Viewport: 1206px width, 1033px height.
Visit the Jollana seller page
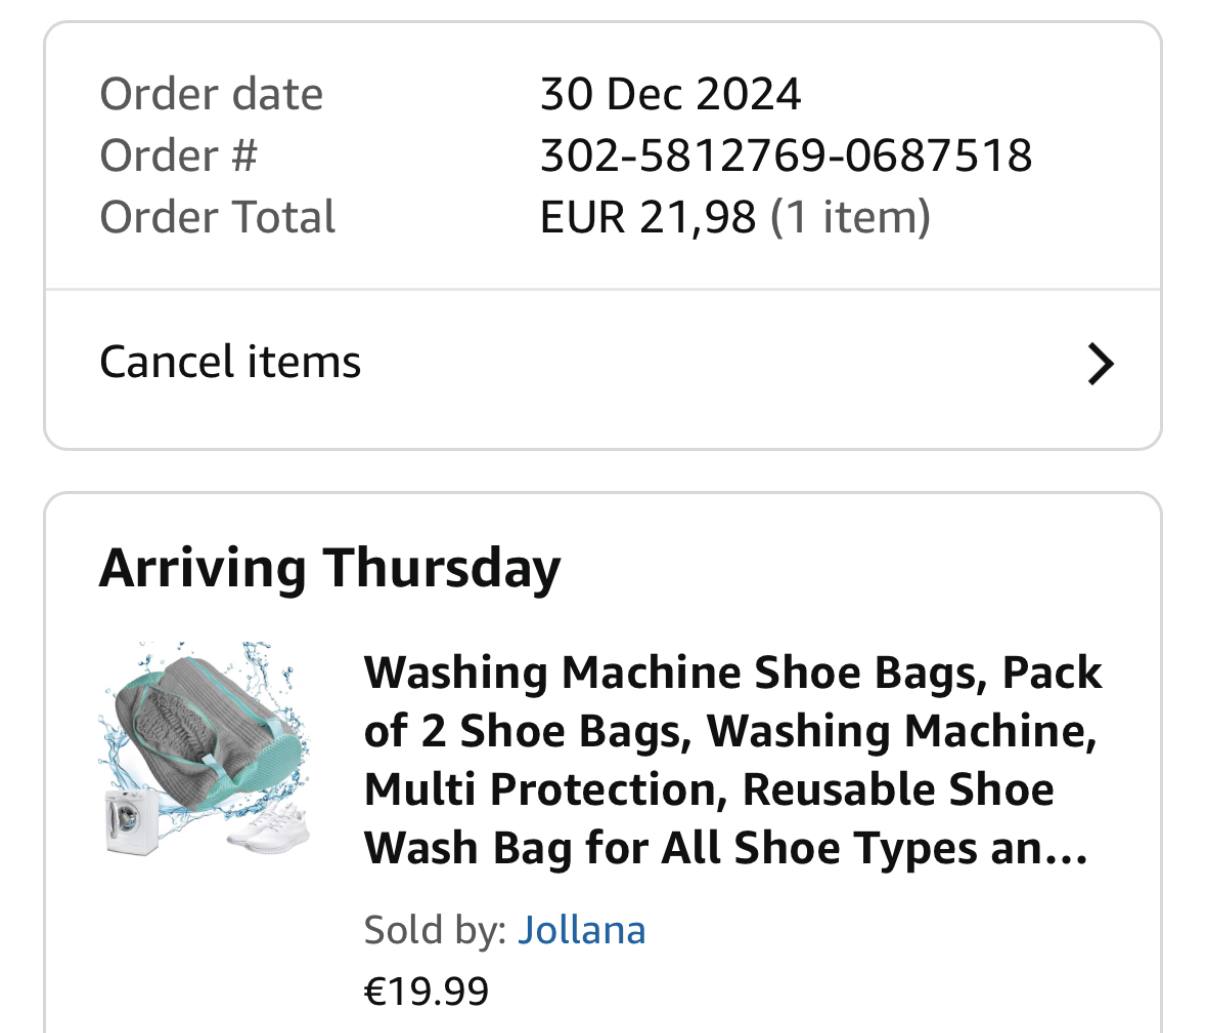tap(581, 930)
